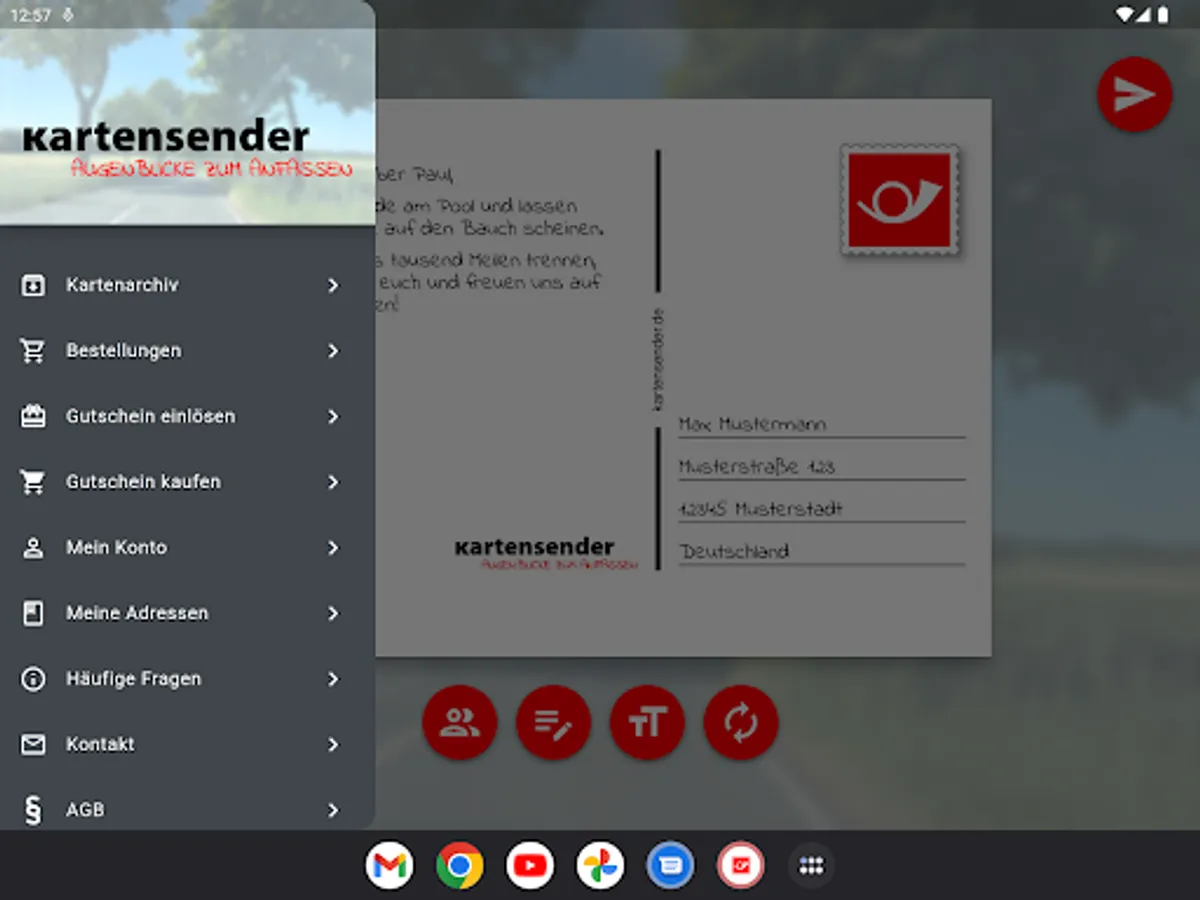Go to Mein Konto menu entry
This screenshot has height=900, width=1200.
tap(187, 548)
